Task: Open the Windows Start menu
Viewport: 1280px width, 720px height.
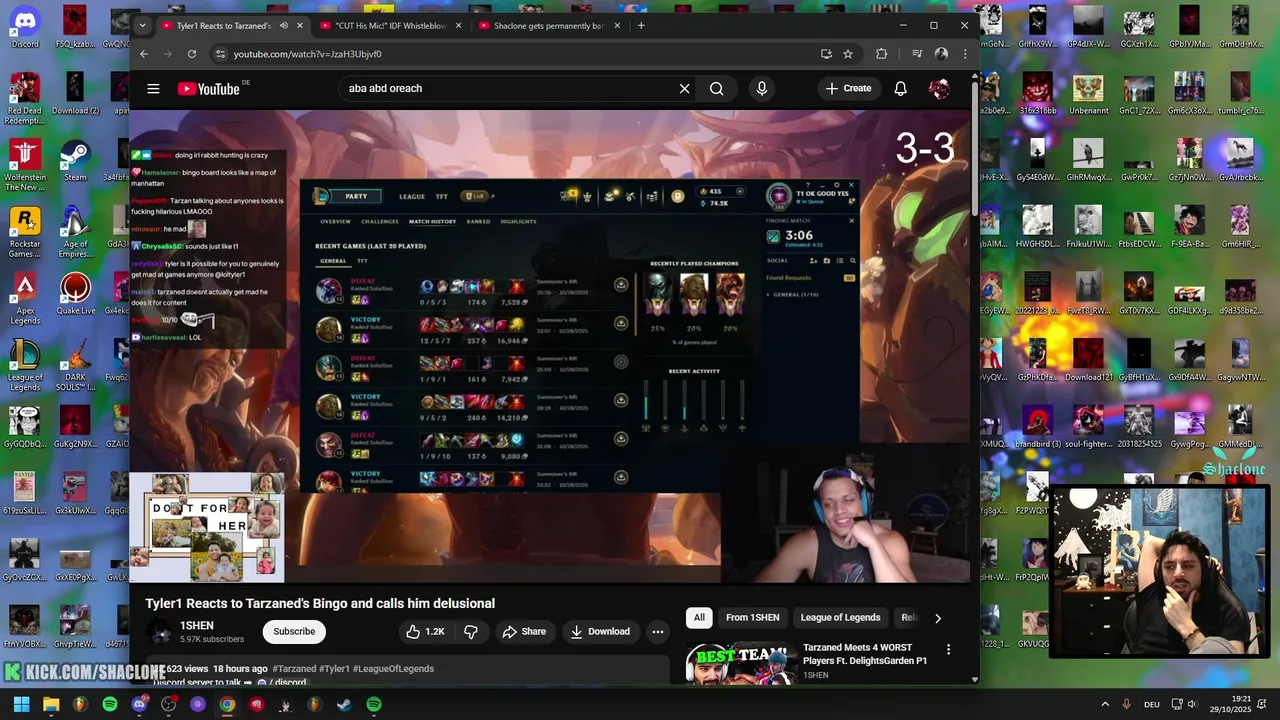Action: [x=22, y=704]
